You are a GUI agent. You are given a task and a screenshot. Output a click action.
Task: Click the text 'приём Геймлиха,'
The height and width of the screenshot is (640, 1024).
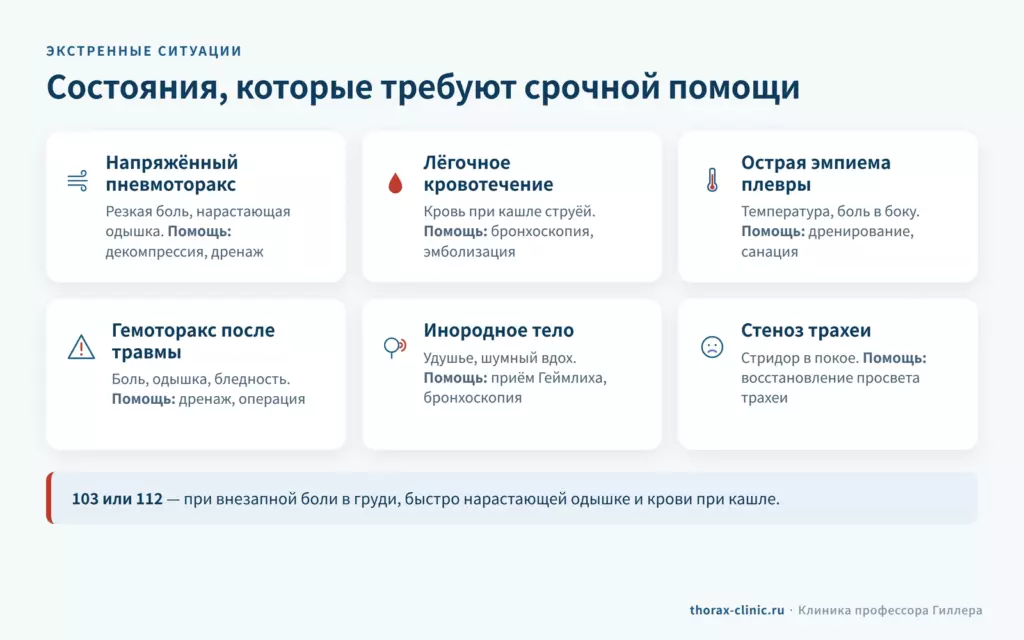click(549, 378)
